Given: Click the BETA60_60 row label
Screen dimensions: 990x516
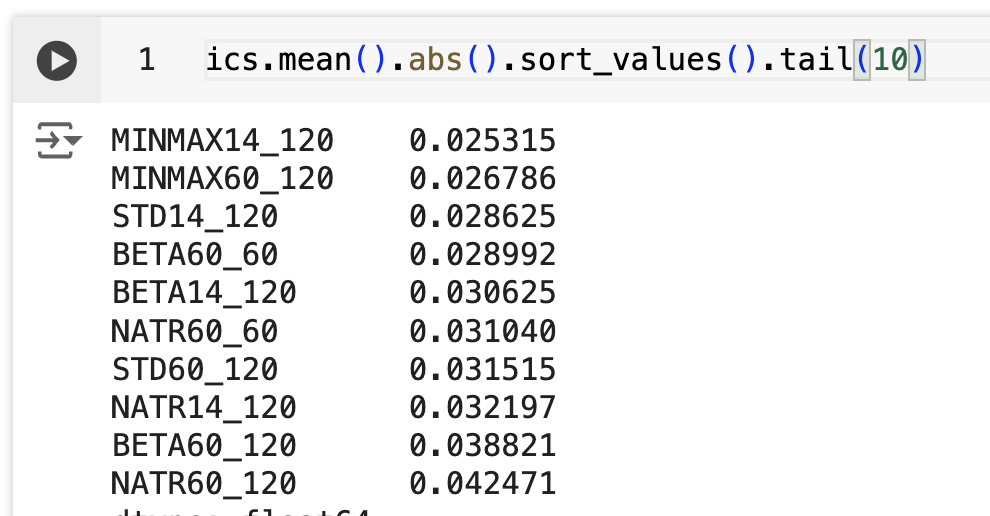Looking at the screenshot, I should [195, 255].
